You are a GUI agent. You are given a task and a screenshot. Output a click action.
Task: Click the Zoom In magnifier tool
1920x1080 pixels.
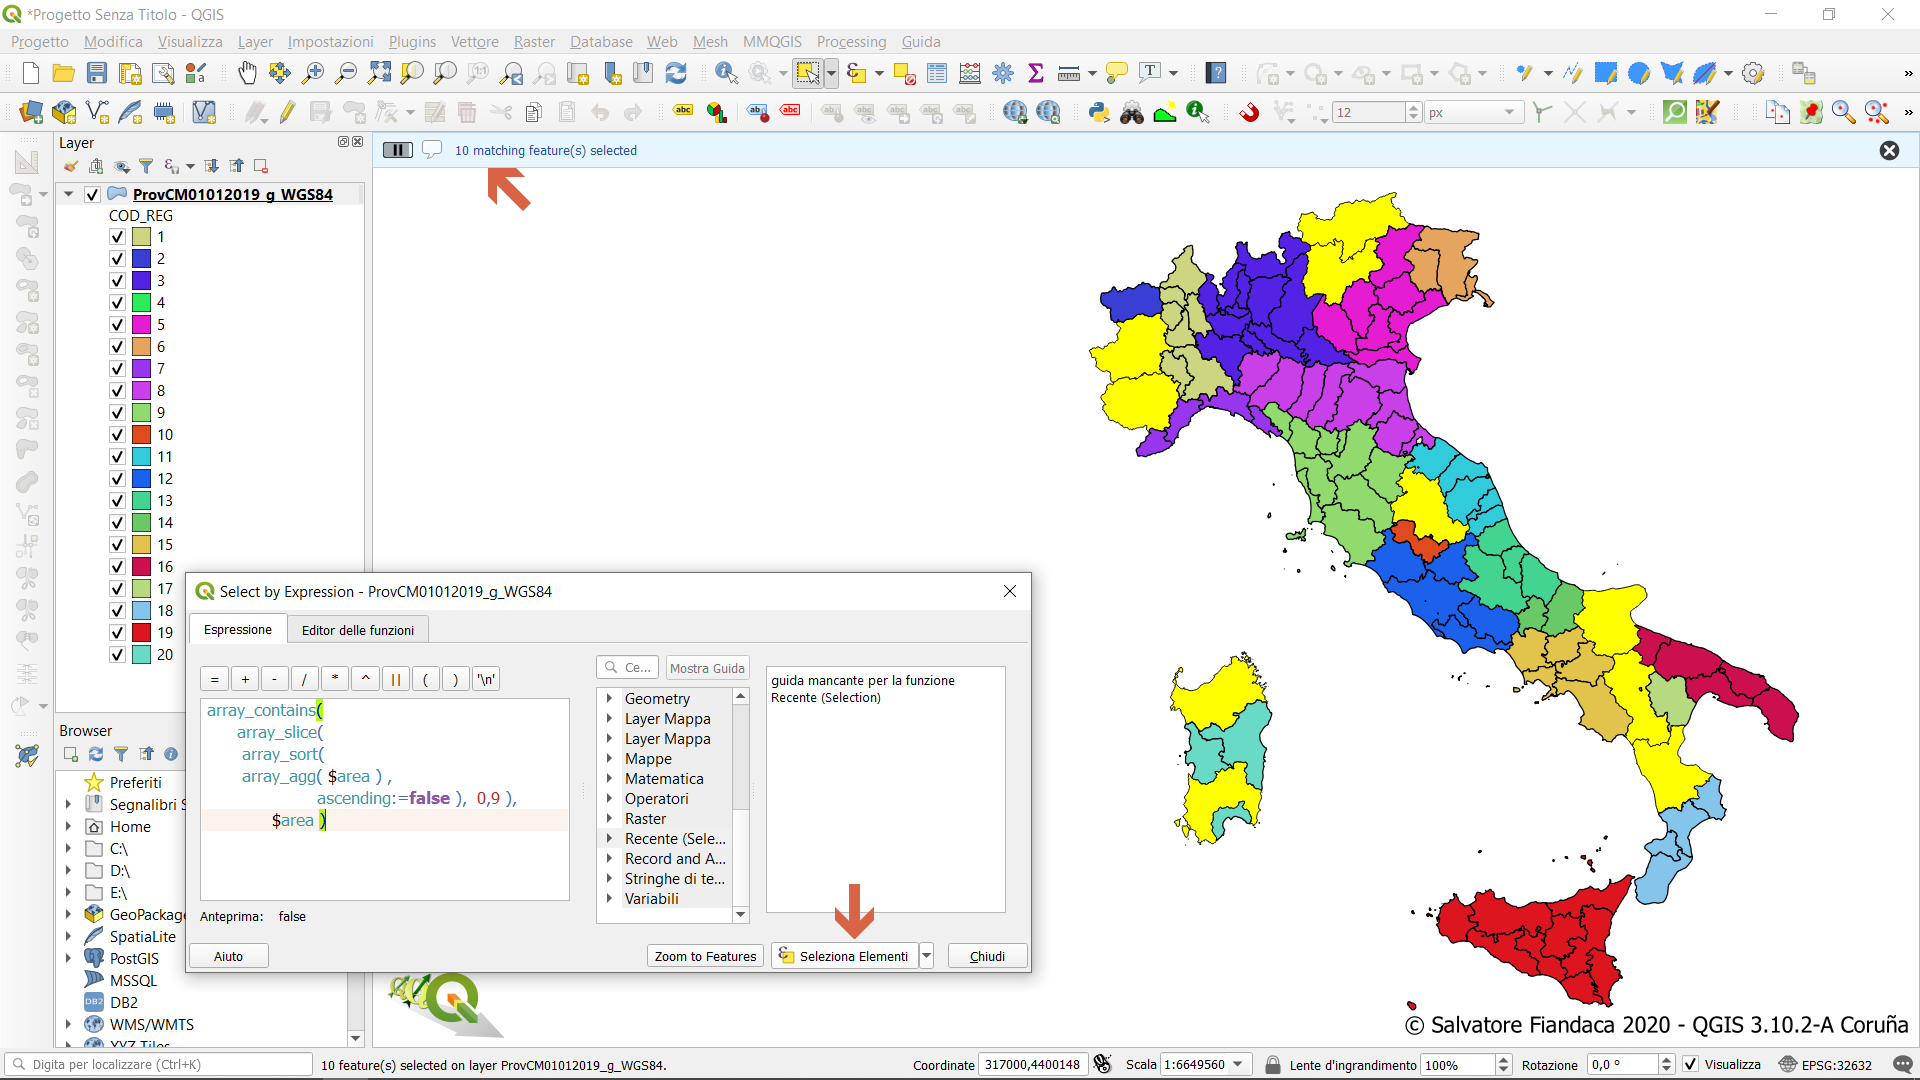(313, 73)
